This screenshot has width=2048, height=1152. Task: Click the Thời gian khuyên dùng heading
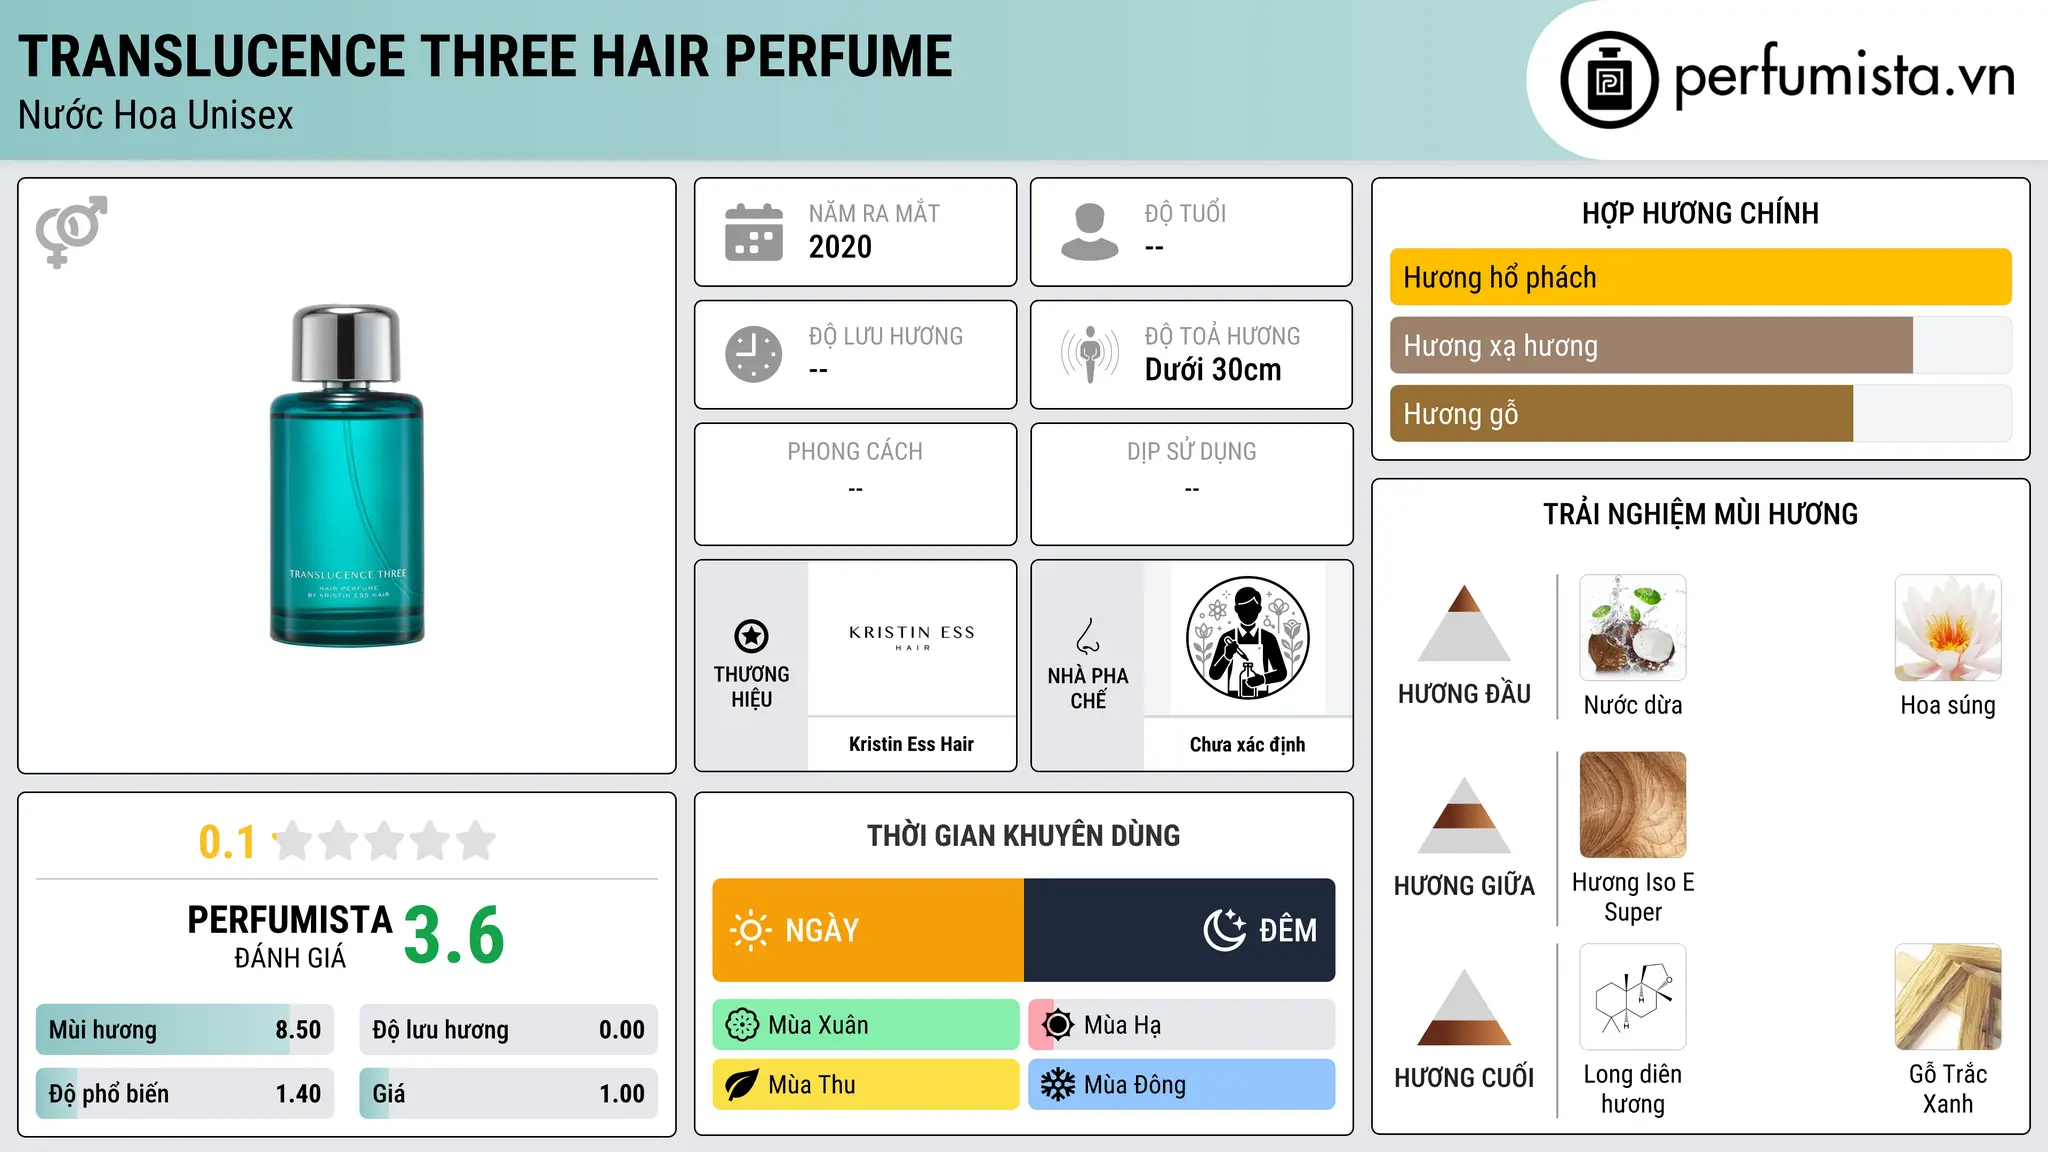1024,835
